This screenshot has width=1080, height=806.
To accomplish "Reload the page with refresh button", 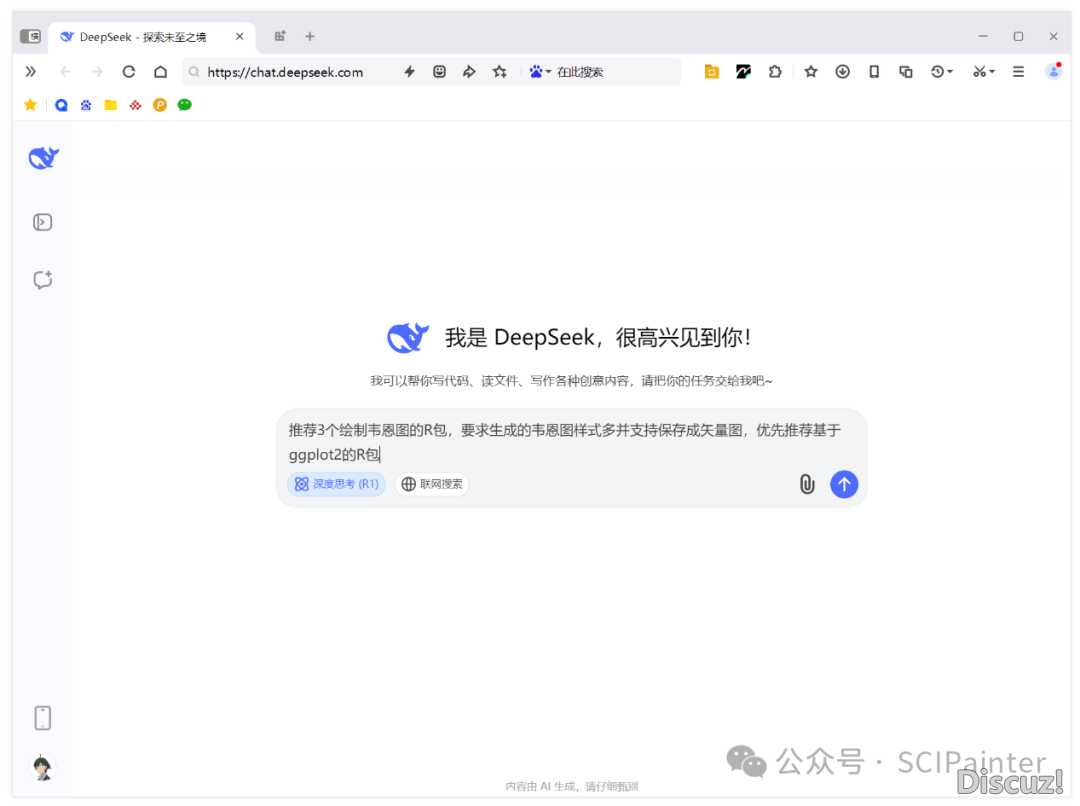I will (128, 72).
